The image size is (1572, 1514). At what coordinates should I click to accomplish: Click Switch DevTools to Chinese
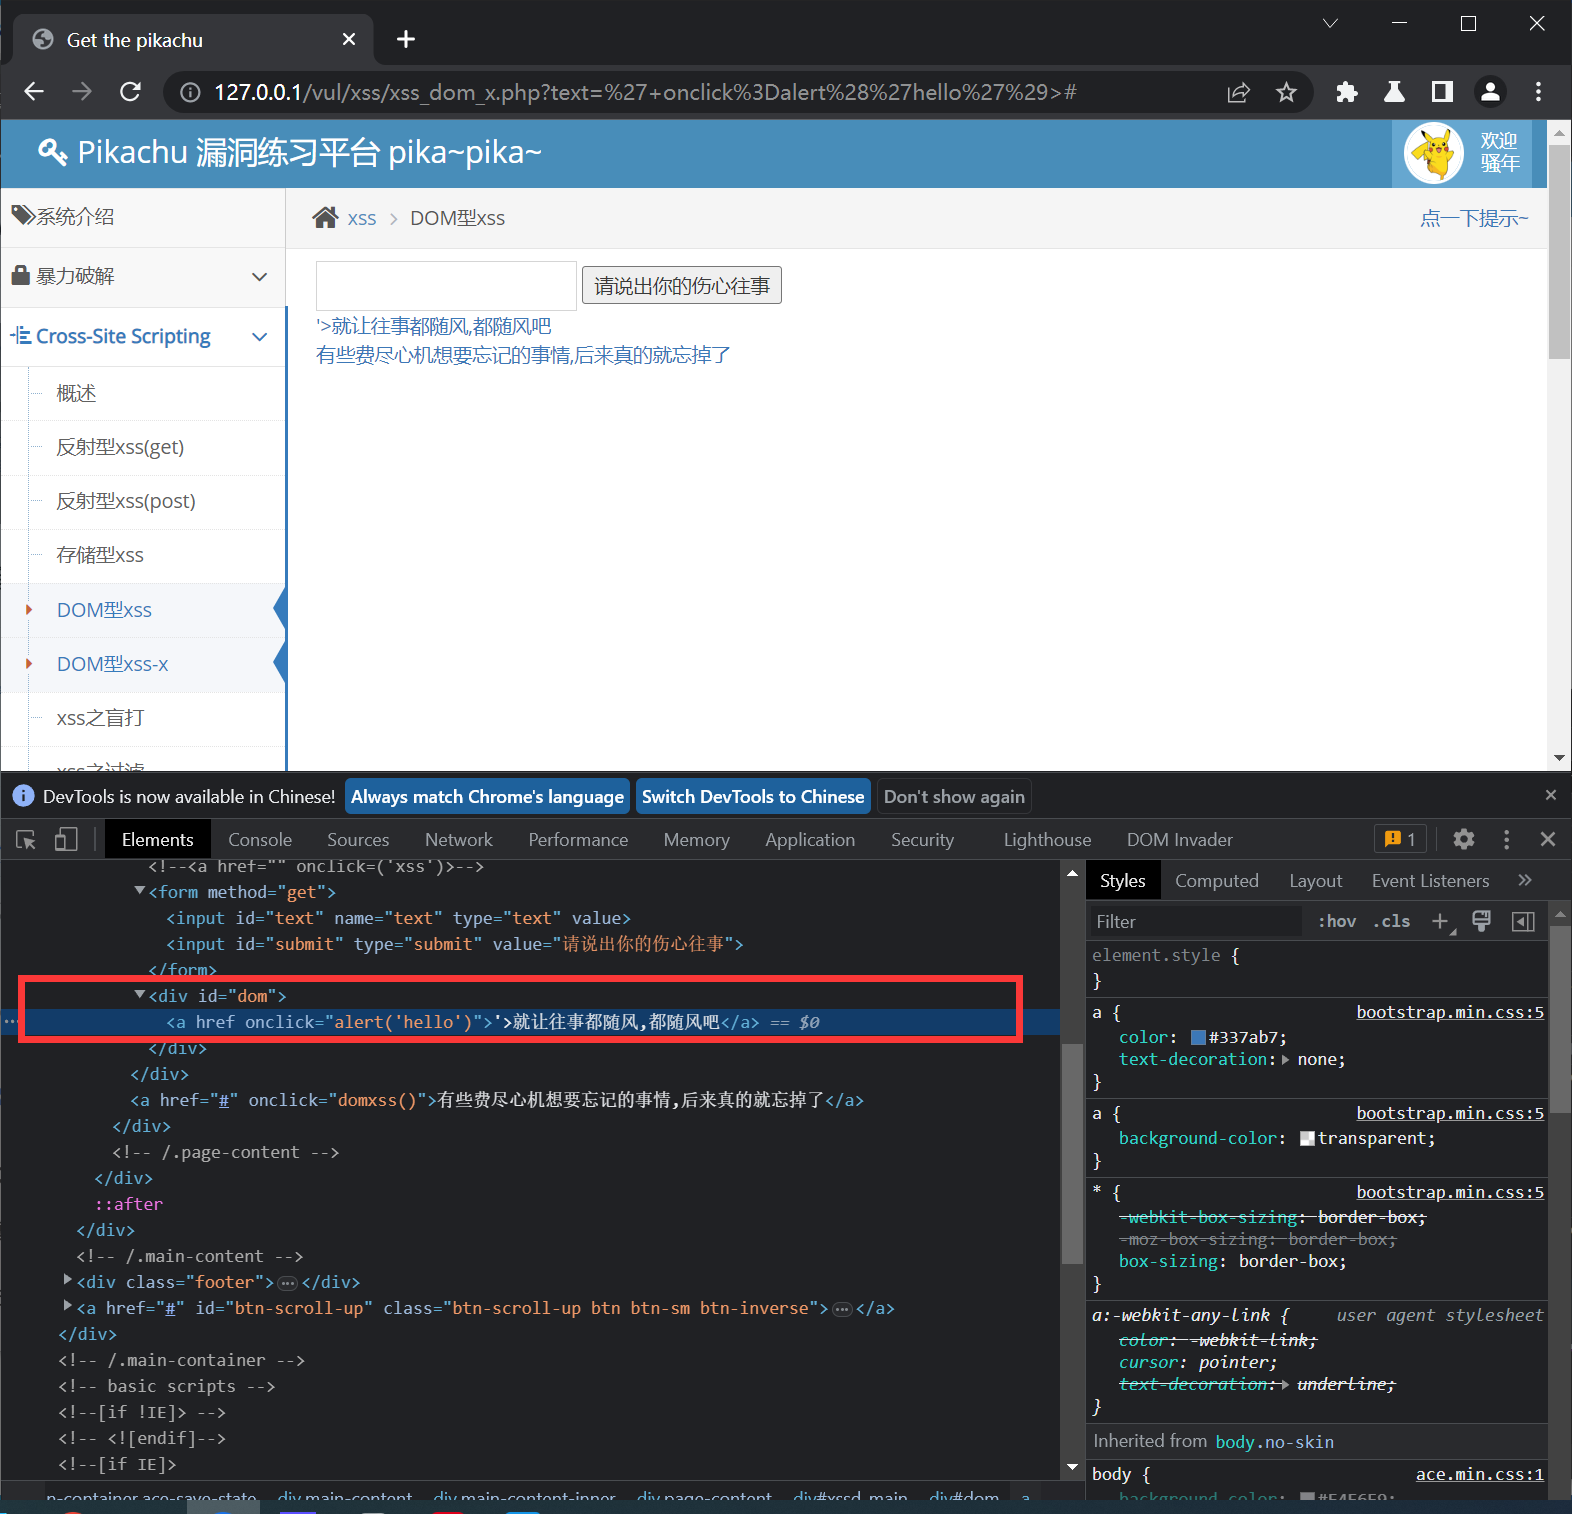[x=753, y=797]
